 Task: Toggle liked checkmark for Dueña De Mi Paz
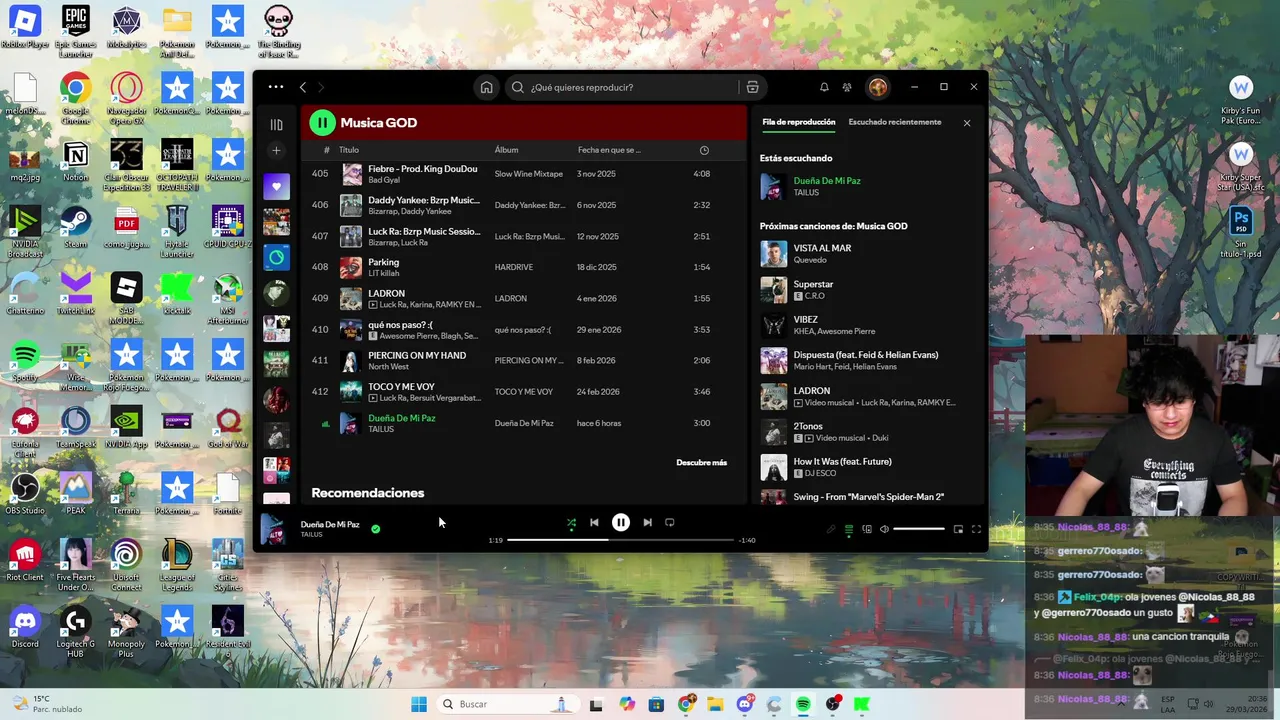click(376, 528)
